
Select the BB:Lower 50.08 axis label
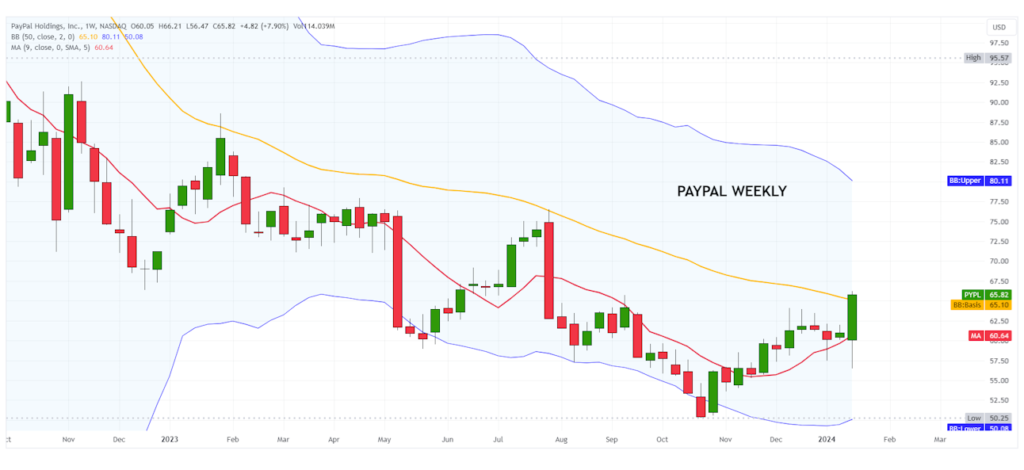(978, 428)
